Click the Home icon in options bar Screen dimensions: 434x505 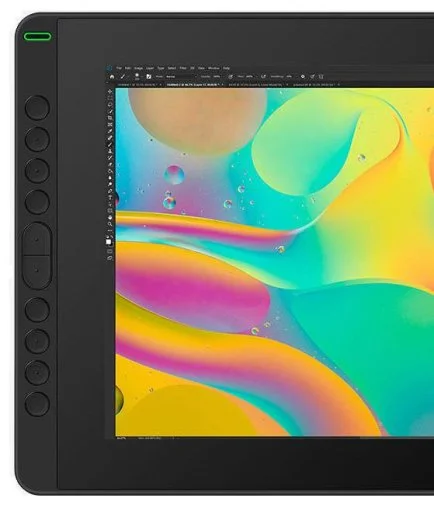(x=112, y=77)
